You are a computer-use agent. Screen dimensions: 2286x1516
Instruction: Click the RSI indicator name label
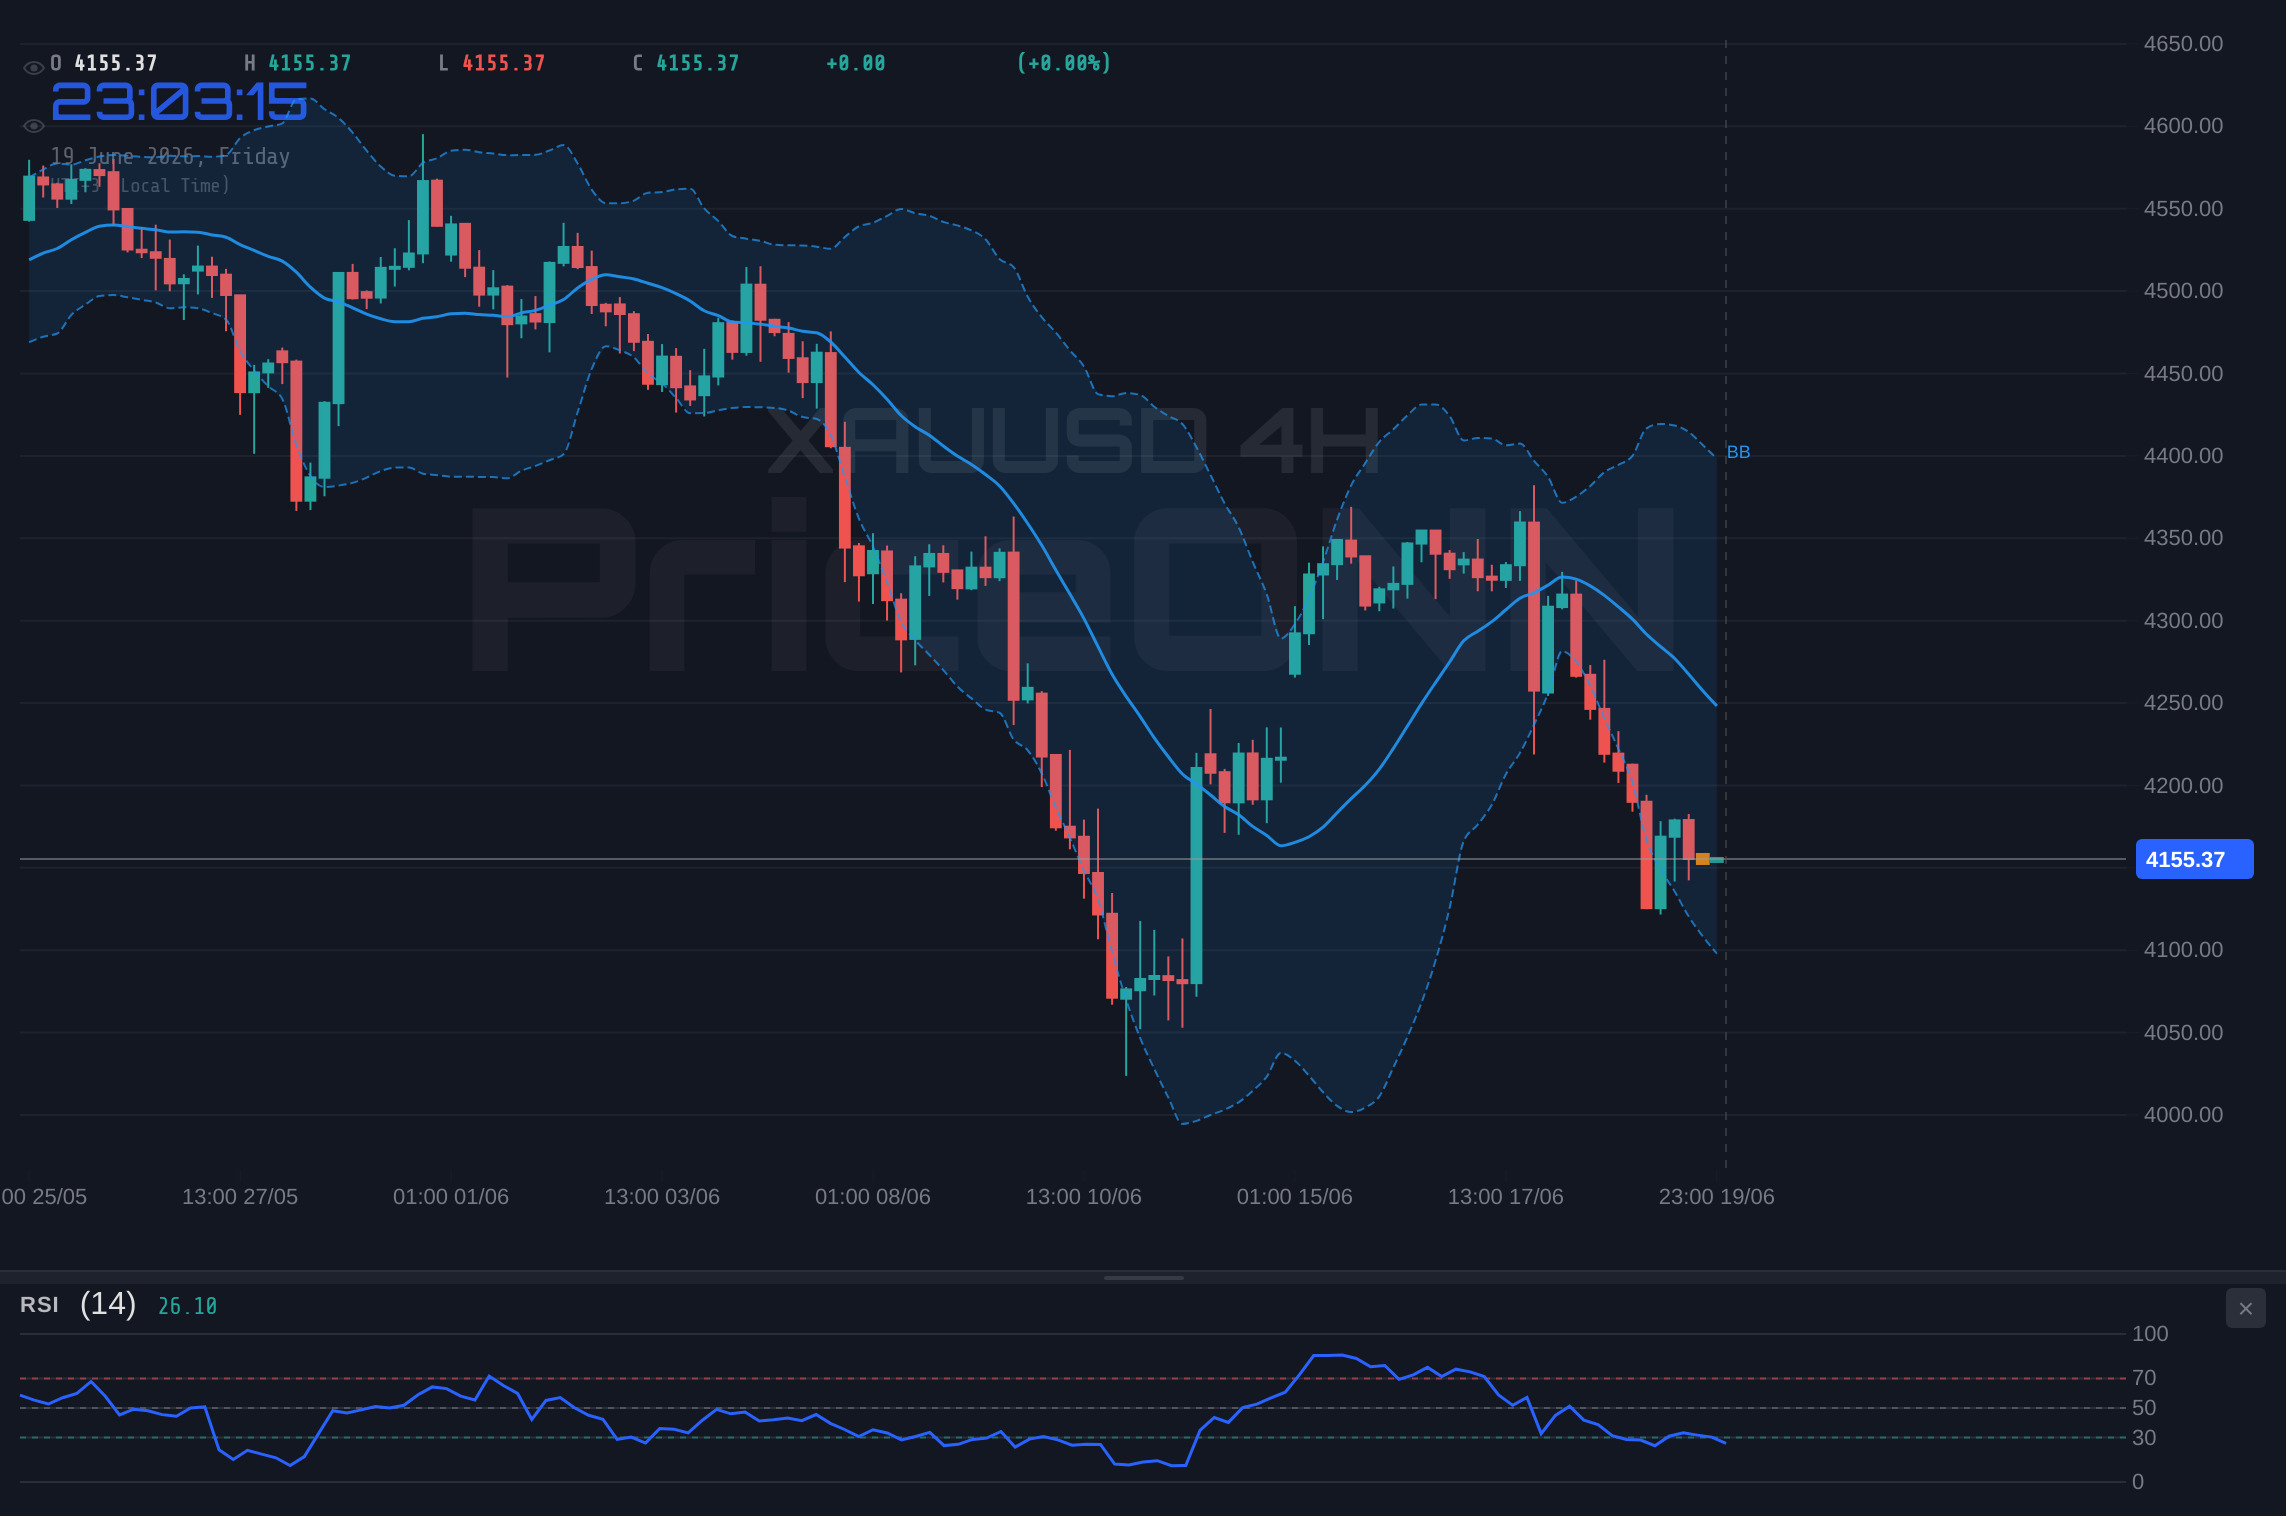39,1305
